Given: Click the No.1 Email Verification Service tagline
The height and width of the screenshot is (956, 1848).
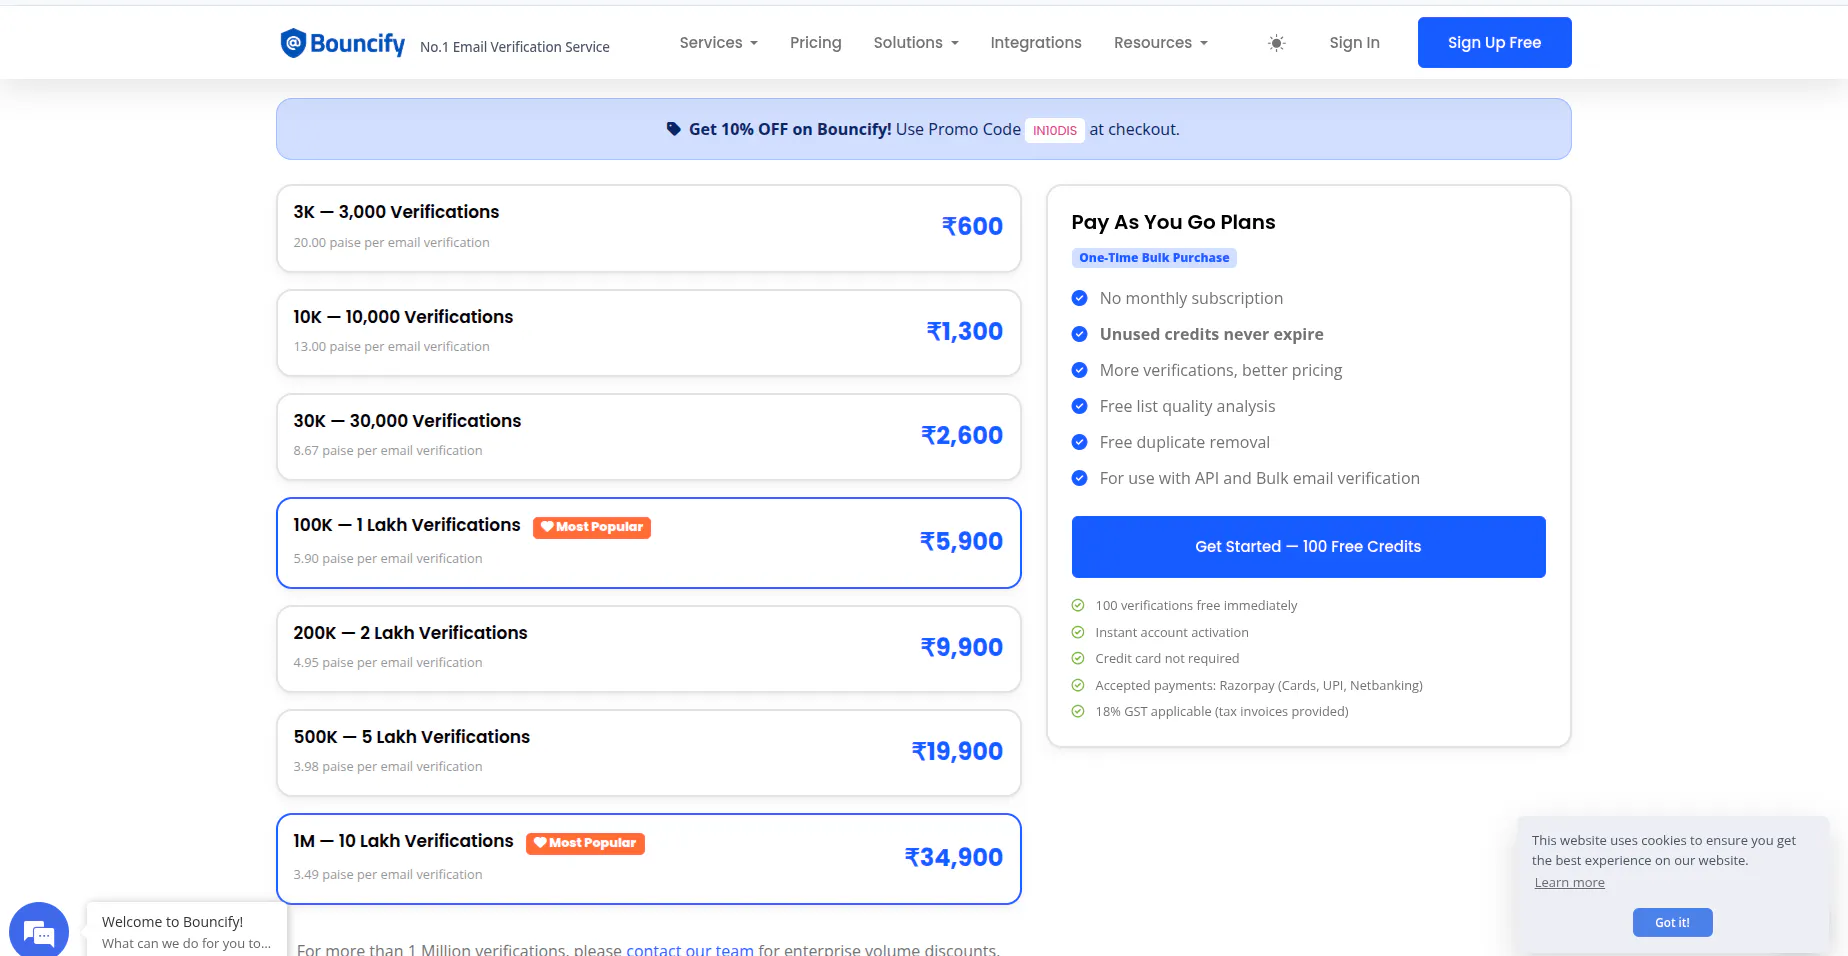Looking at the screenshot, I should point(515,47).
